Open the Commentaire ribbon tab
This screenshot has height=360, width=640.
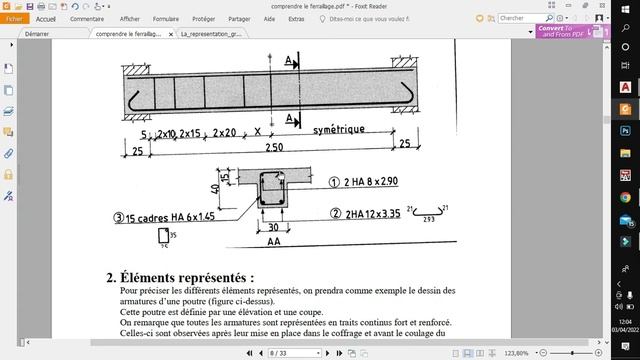point(87,19)
